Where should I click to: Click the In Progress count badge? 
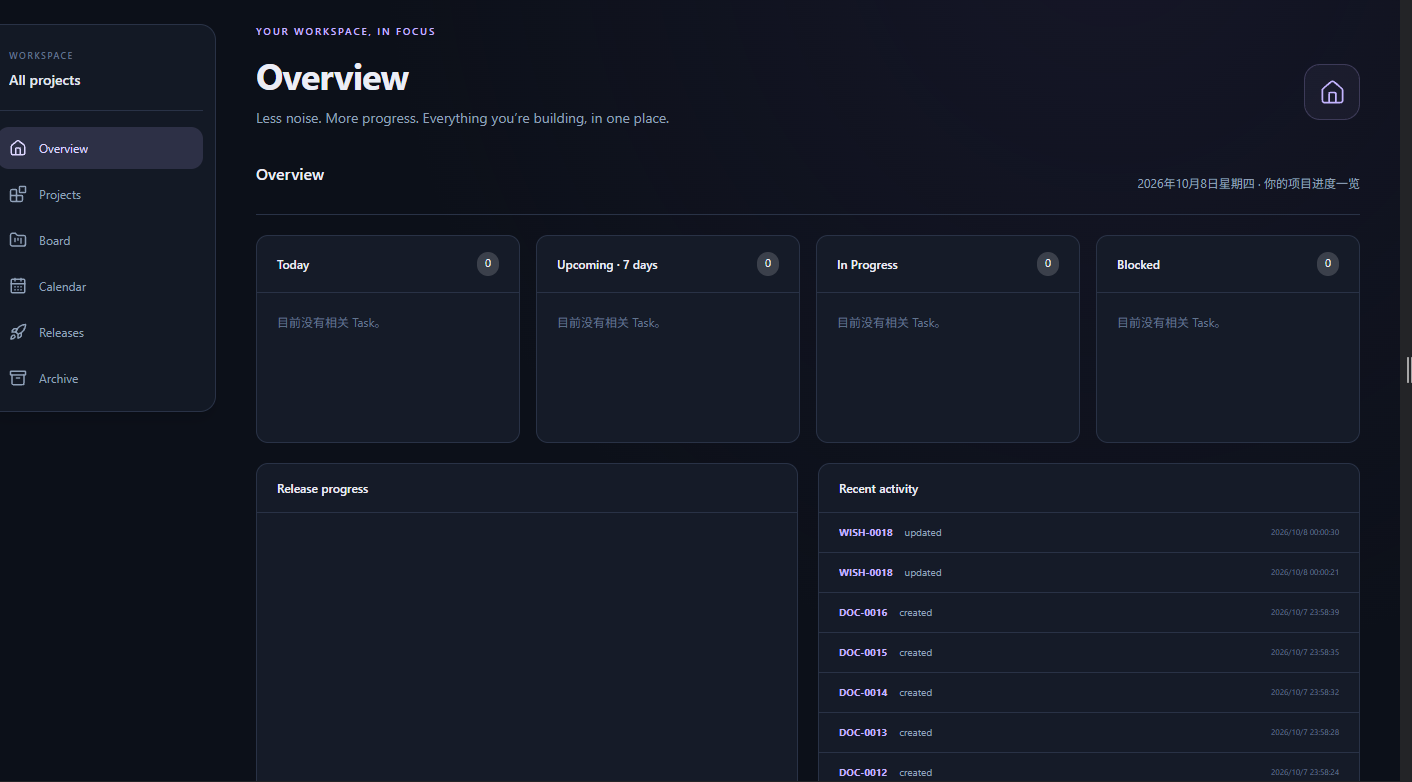pyautogui.click(x=1048, y=264)
